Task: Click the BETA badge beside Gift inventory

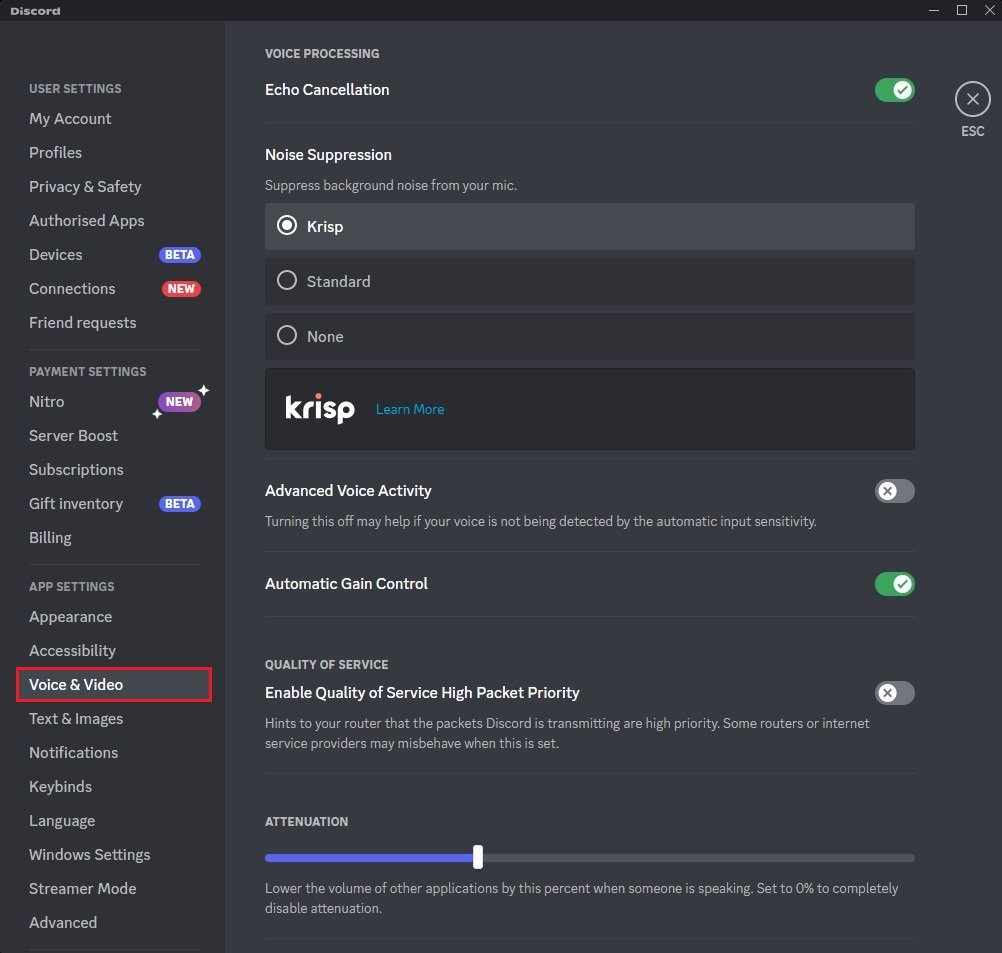Action: (x=180, y=504)
